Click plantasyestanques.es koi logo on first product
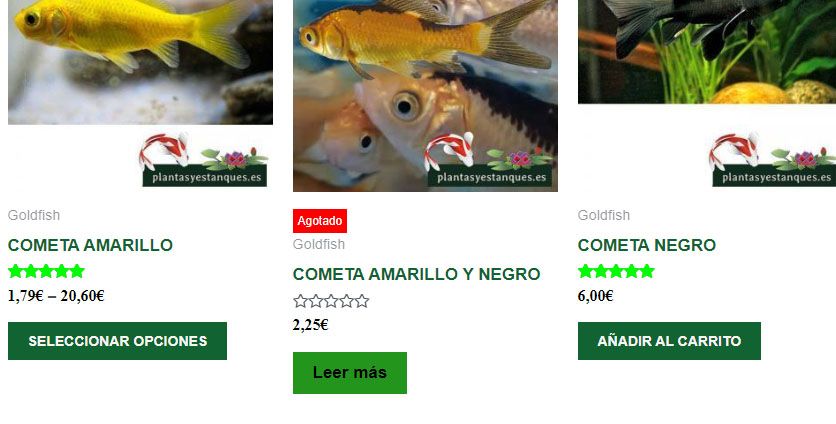The height and width of the screenshot is (424, 836). coord(203,159)
